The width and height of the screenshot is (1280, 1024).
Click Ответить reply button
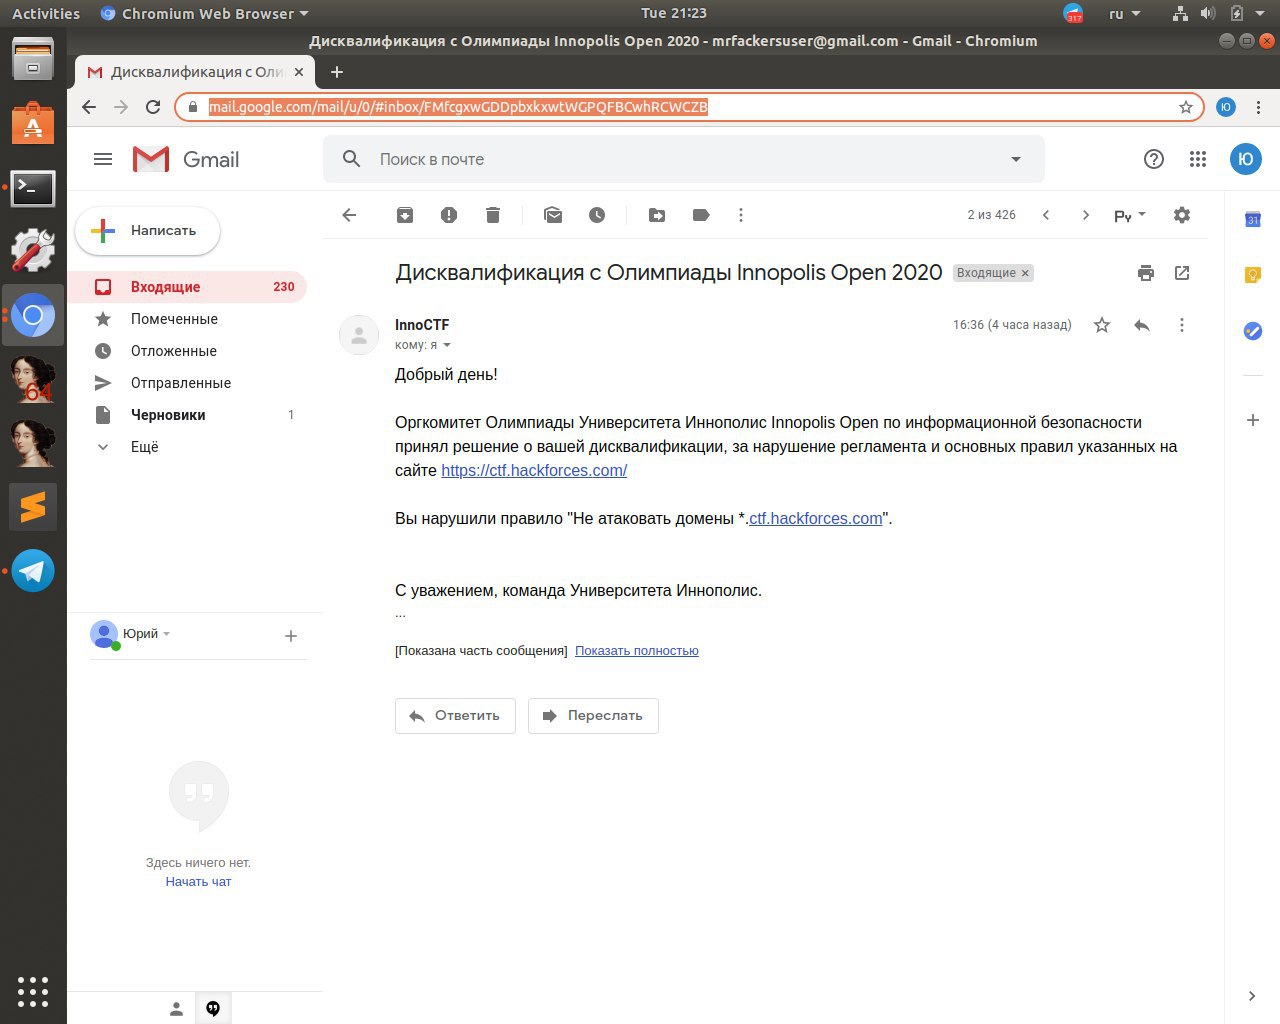tap(455, 716)
